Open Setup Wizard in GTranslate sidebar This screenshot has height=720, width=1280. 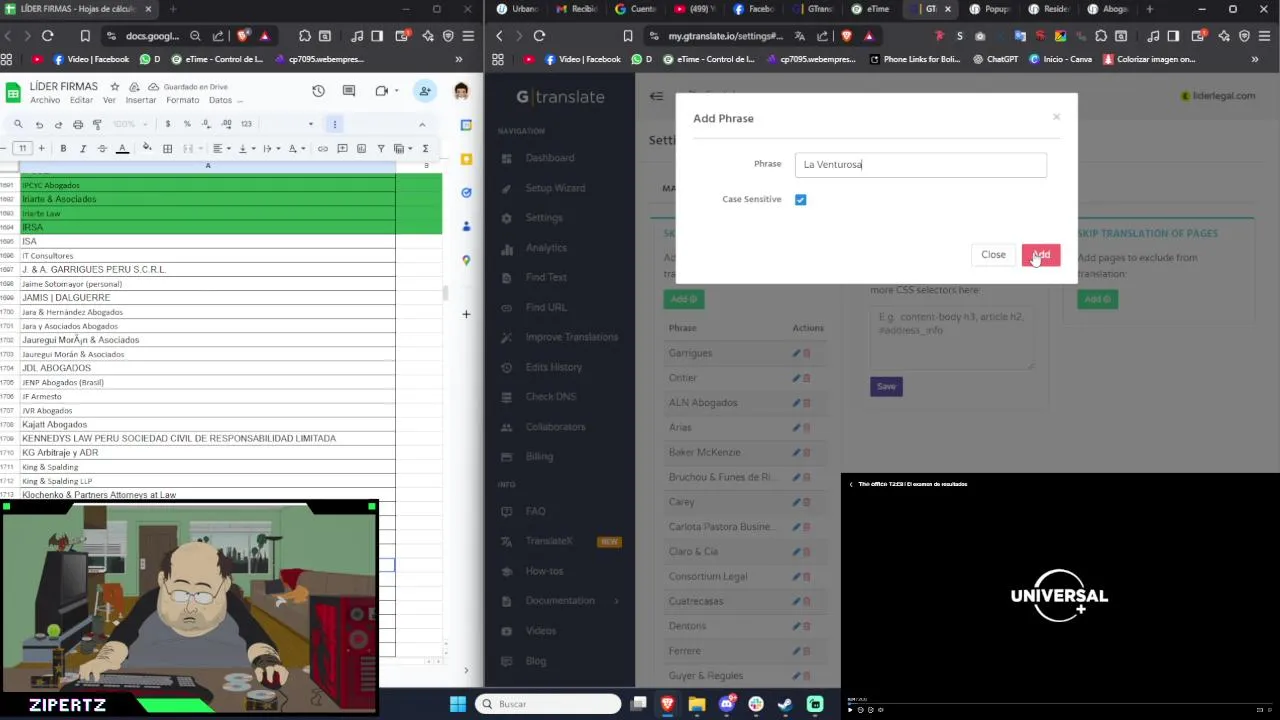click(555, 188)
